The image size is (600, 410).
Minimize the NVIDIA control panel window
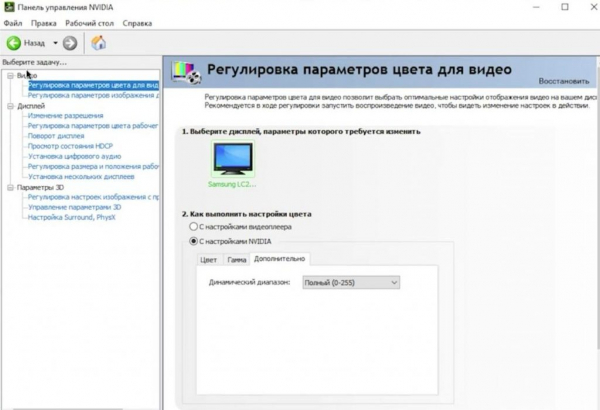(536, 7)
